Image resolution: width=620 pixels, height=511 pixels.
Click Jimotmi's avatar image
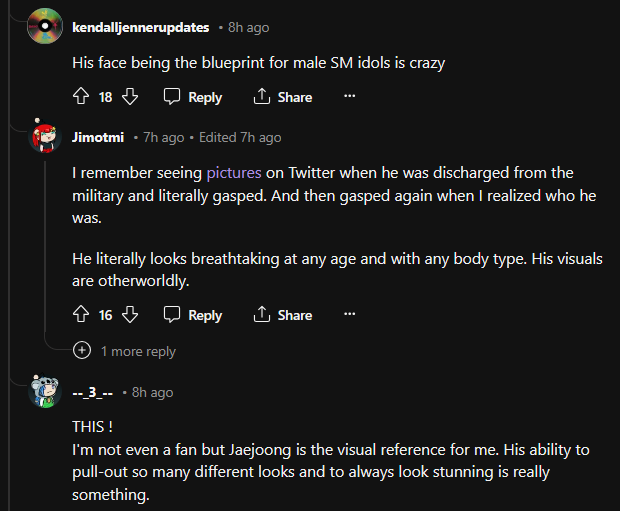(x=44, y=137)
